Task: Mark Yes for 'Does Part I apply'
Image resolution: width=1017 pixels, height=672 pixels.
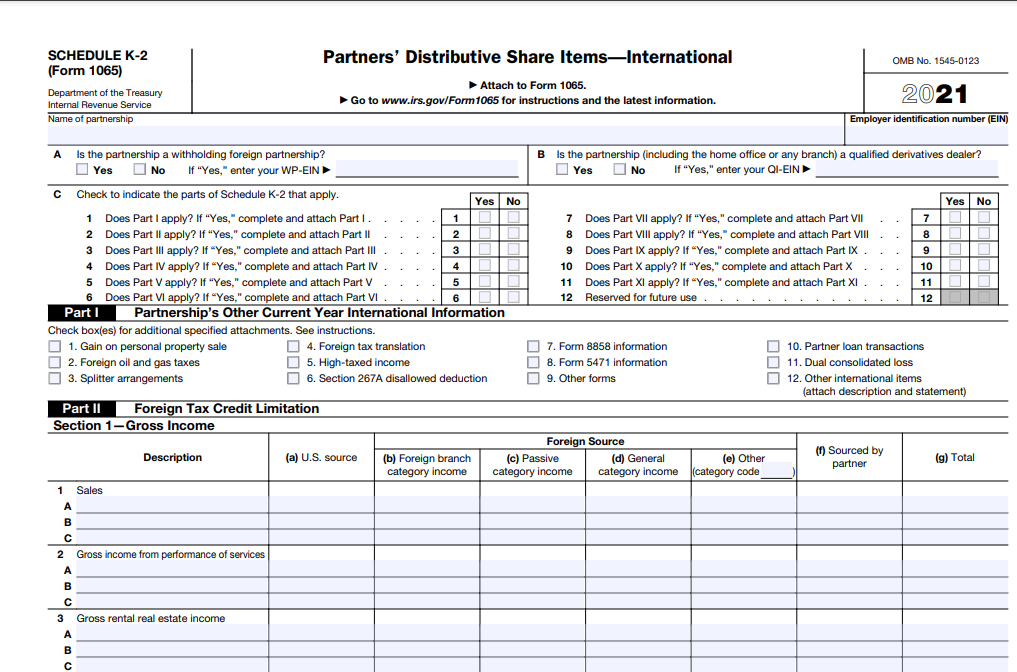Action: [485, 218]
